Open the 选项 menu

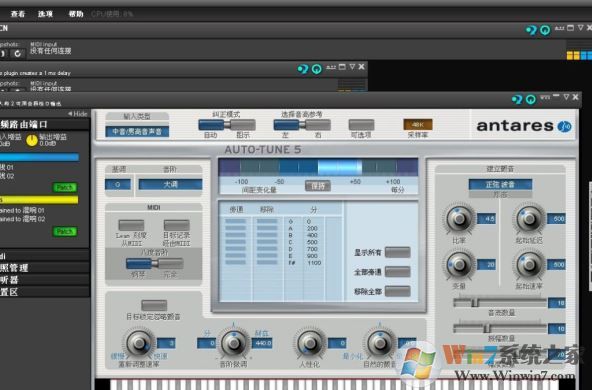pos(45,14)
